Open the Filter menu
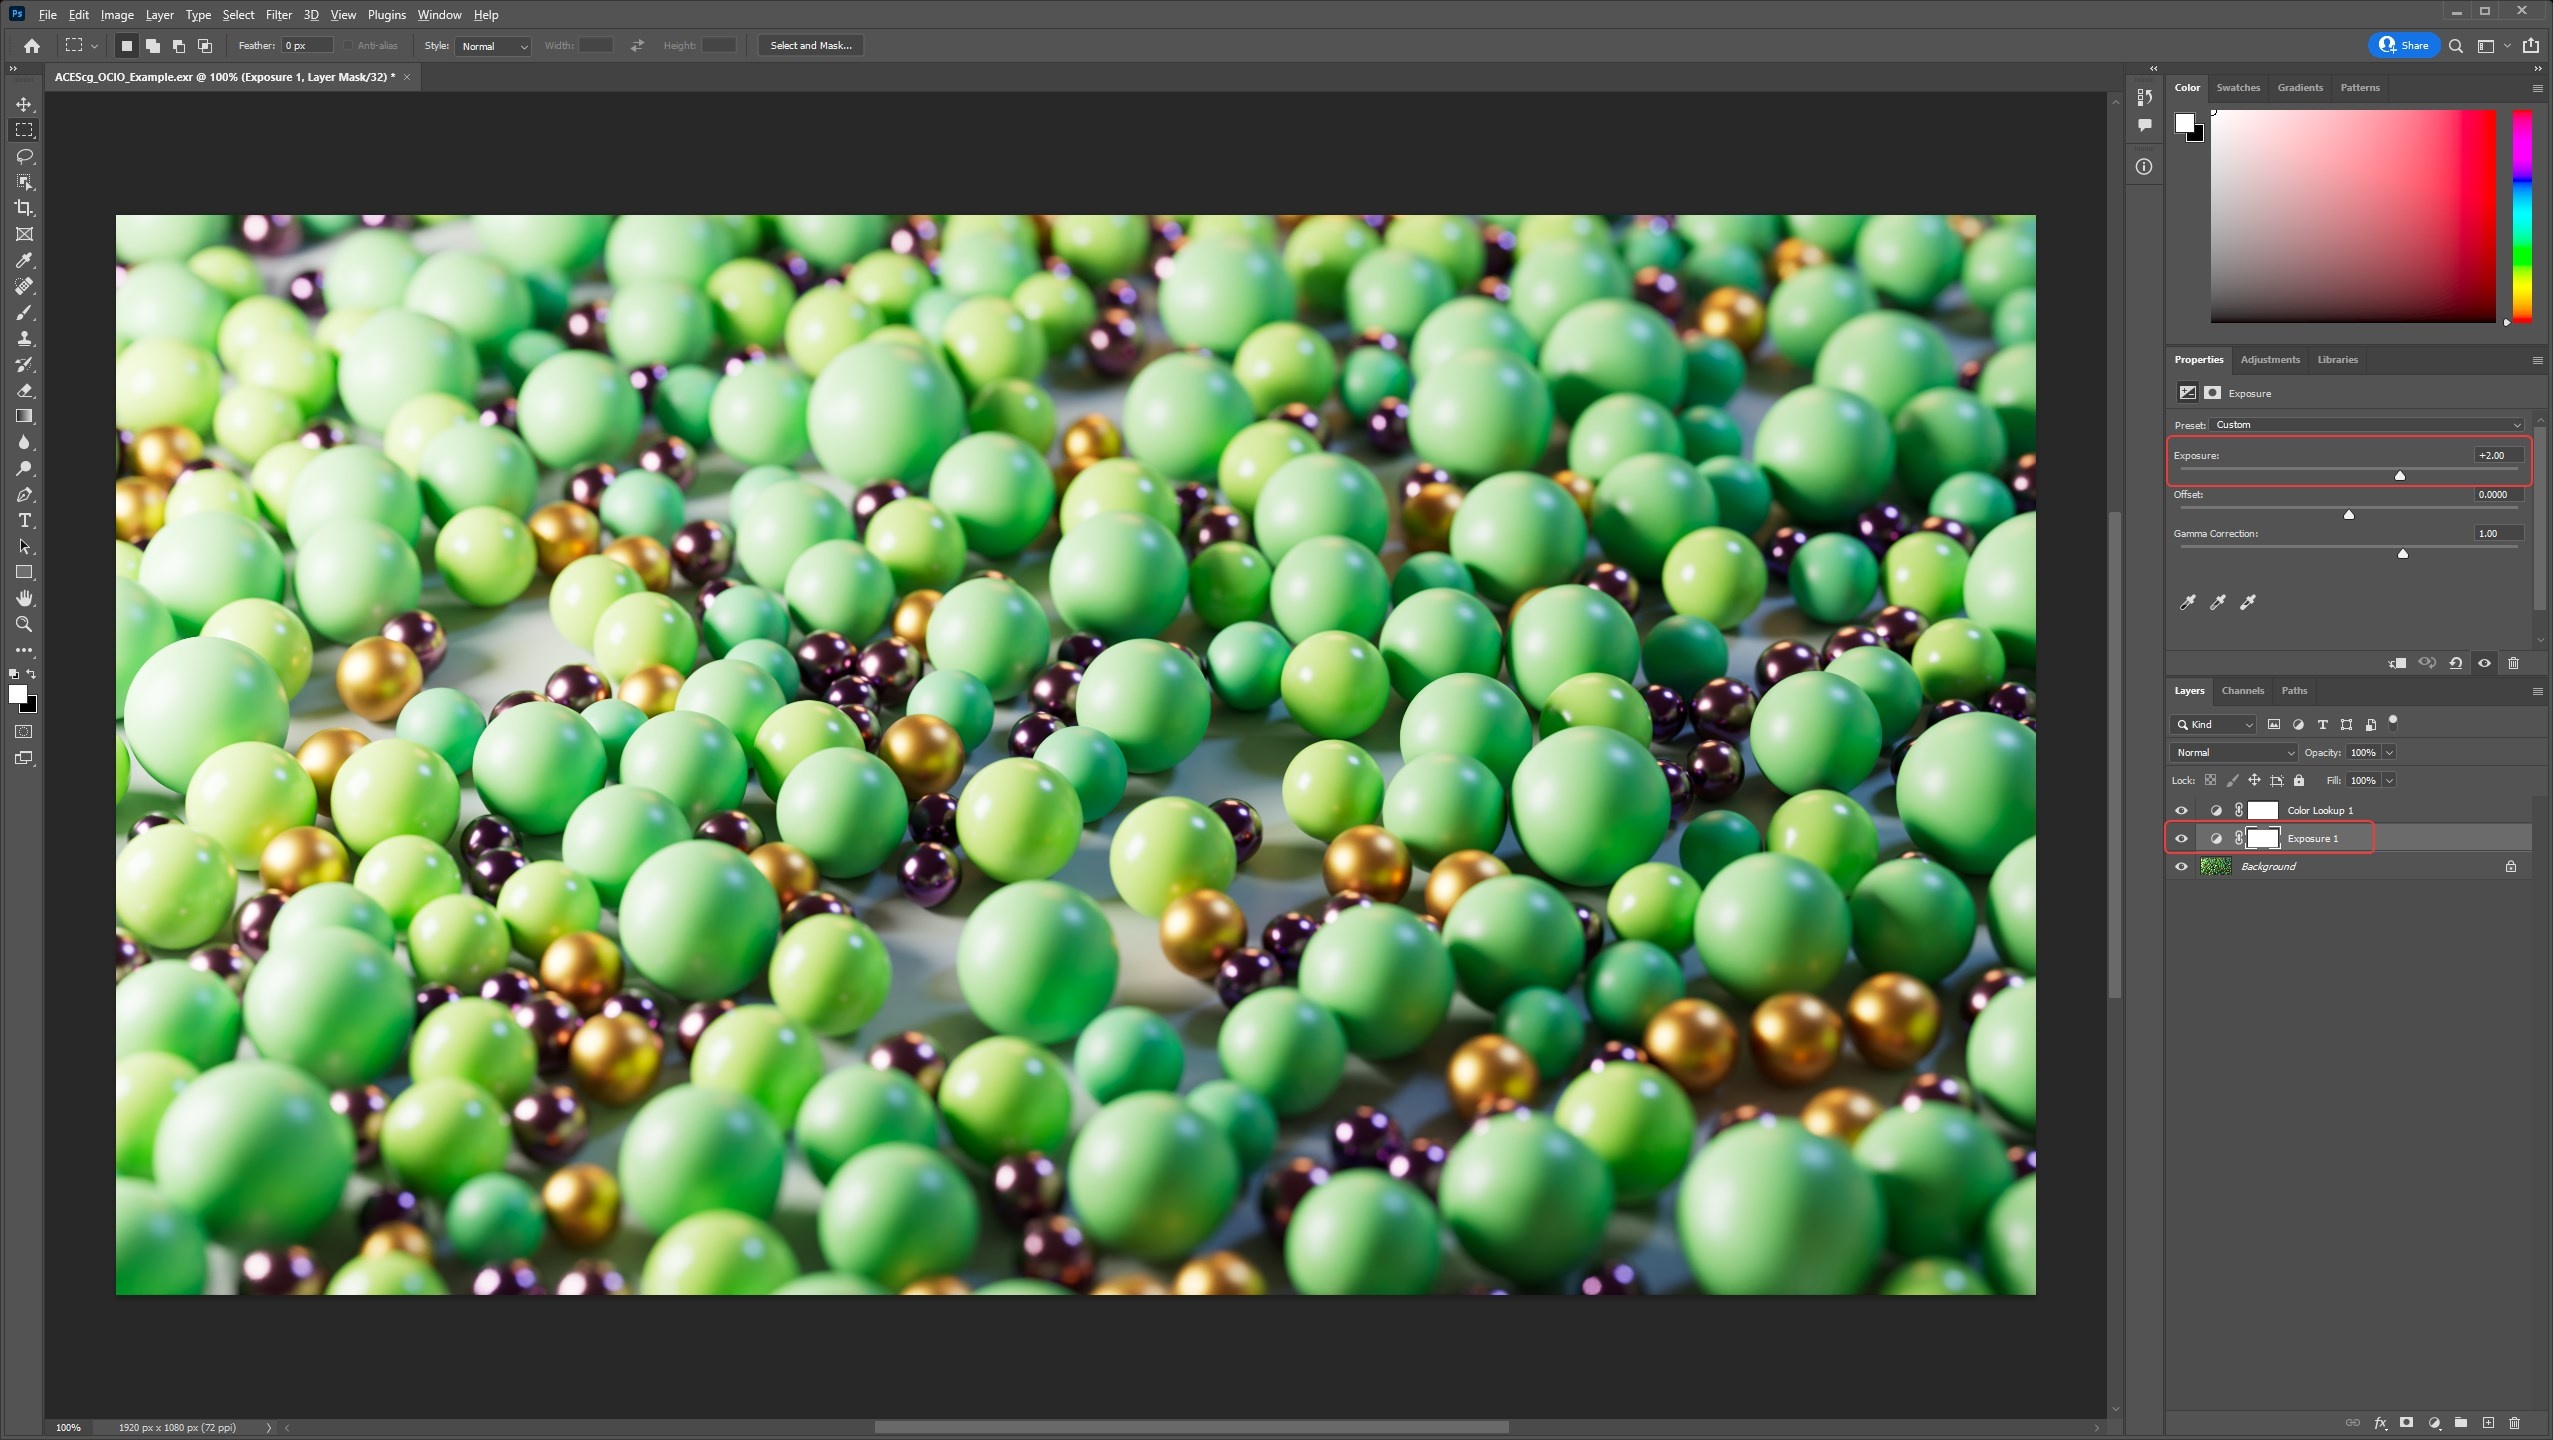The height and width of the screenshot is (1440, 2553). [278, 15]
